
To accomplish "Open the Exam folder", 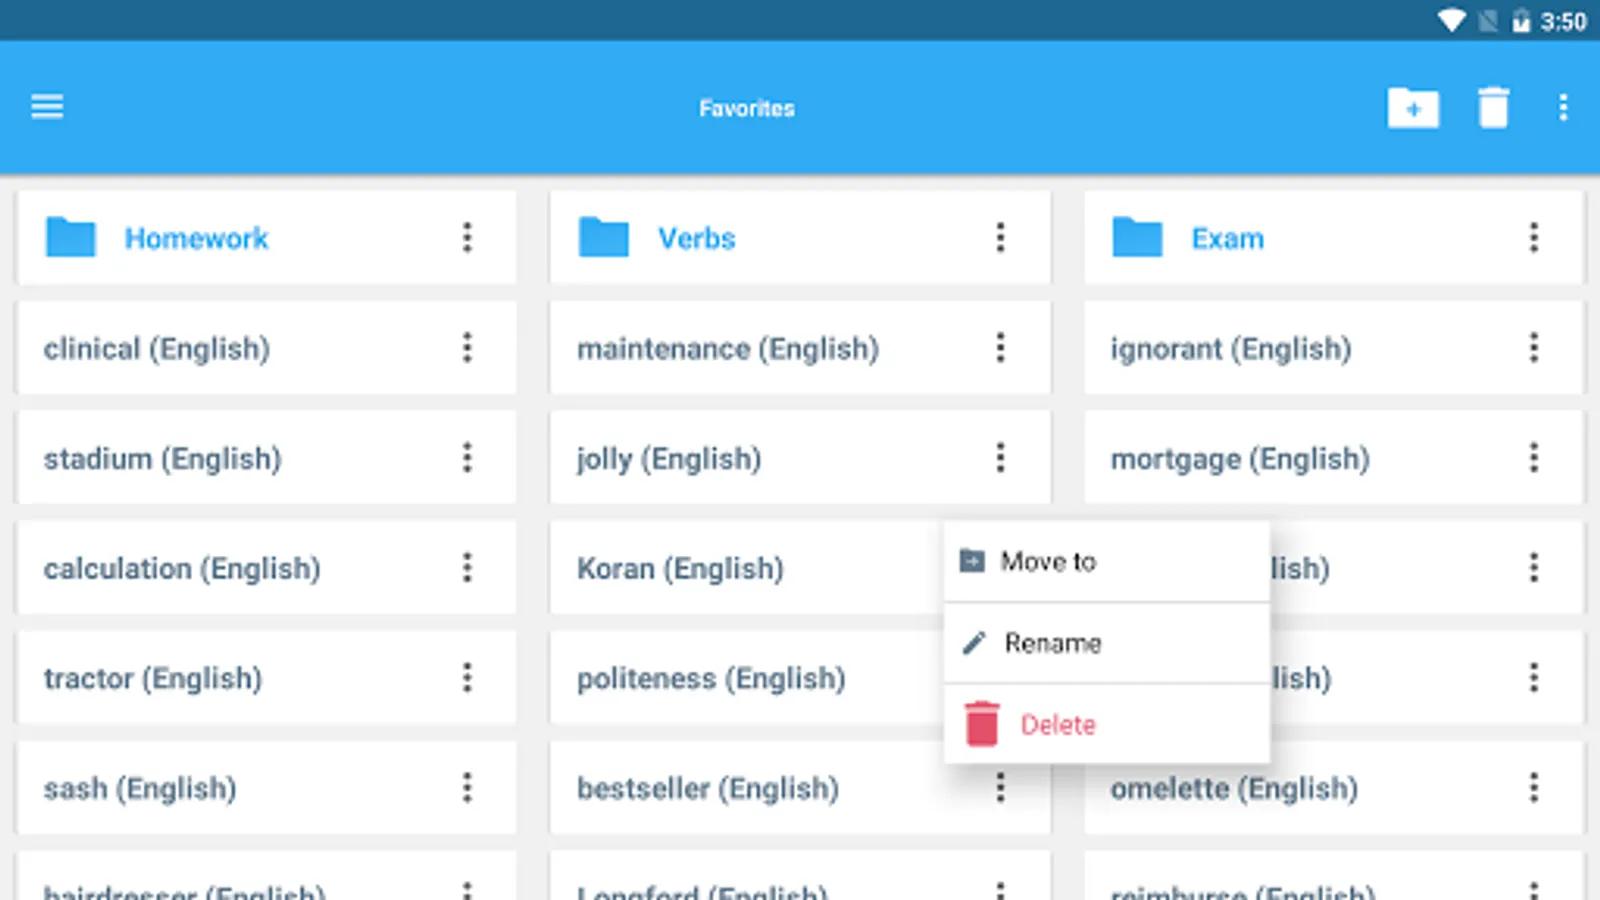I will pos(1227,238).
